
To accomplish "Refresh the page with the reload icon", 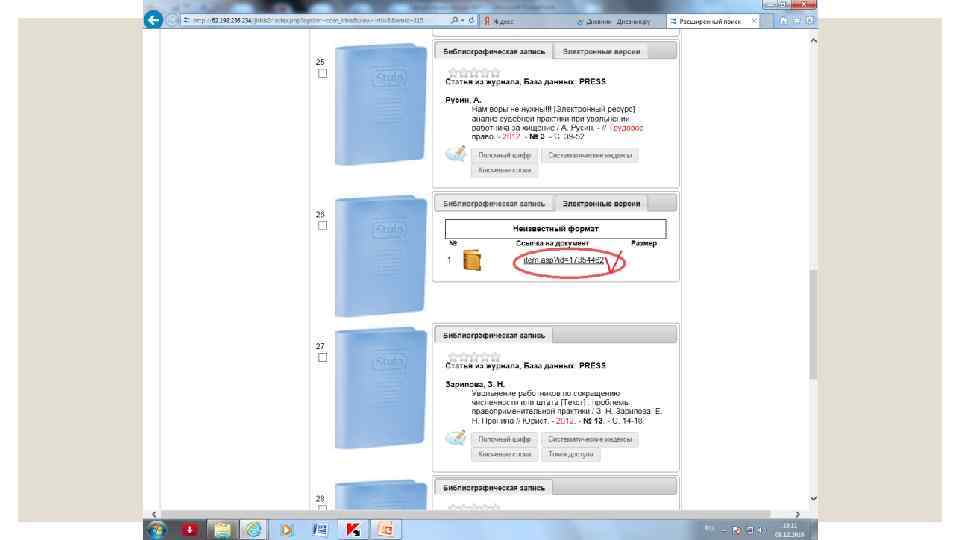I will tap(471, 20).
